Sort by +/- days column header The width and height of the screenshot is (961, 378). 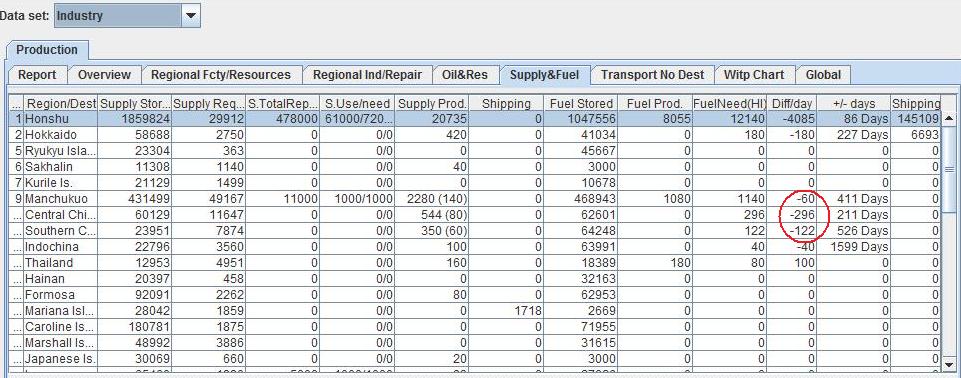pyautogui.click(x=854, y=104)
